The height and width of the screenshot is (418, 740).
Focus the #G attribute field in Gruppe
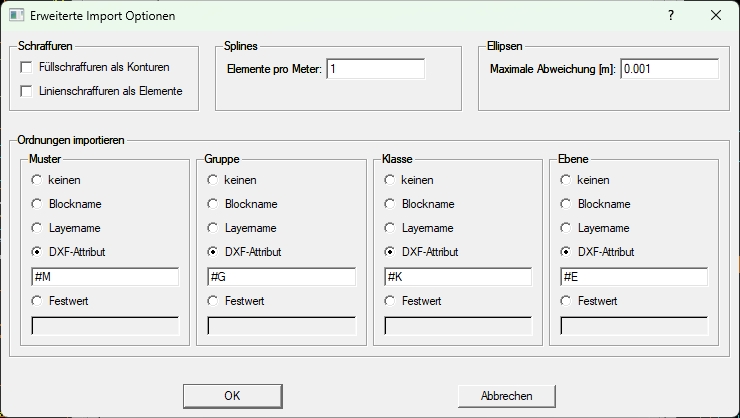tap(281, 277)
